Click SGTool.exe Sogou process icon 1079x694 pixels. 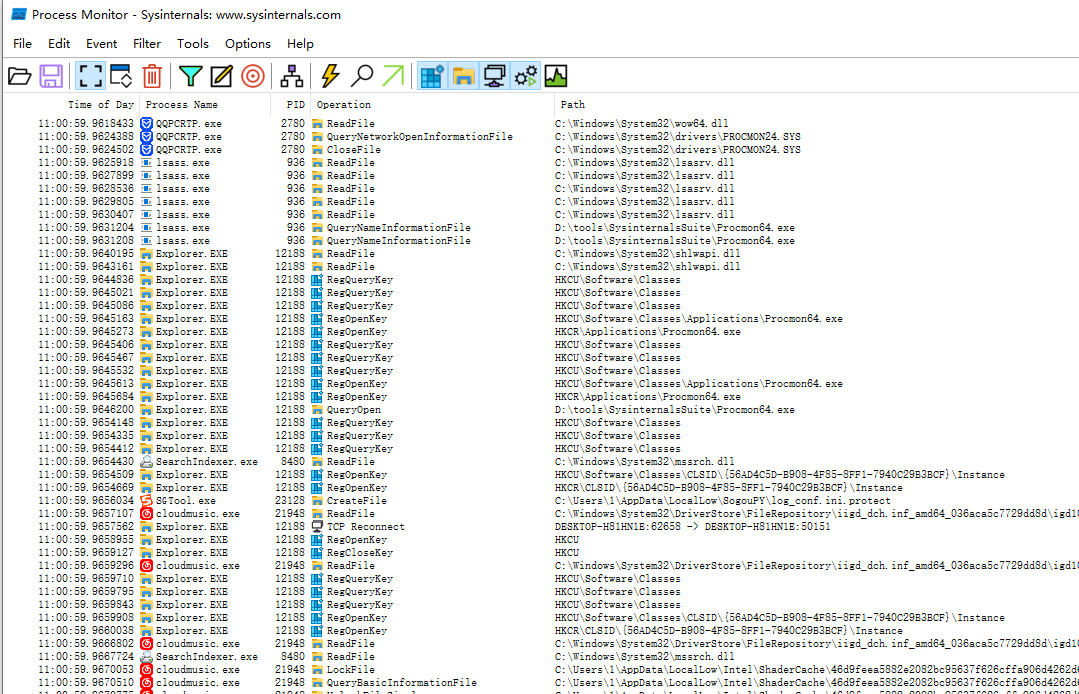(x=146, y=501)
